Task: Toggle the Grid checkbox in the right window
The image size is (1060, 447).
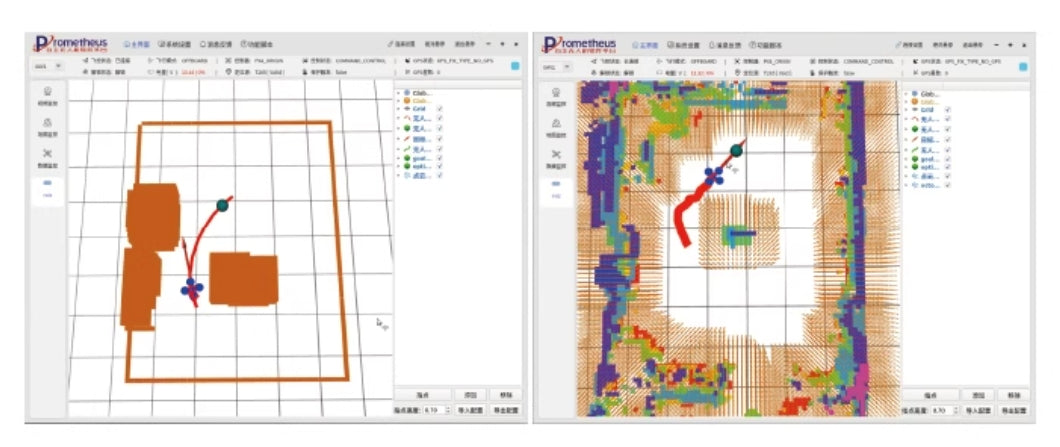Action: [x=948, y=109]
